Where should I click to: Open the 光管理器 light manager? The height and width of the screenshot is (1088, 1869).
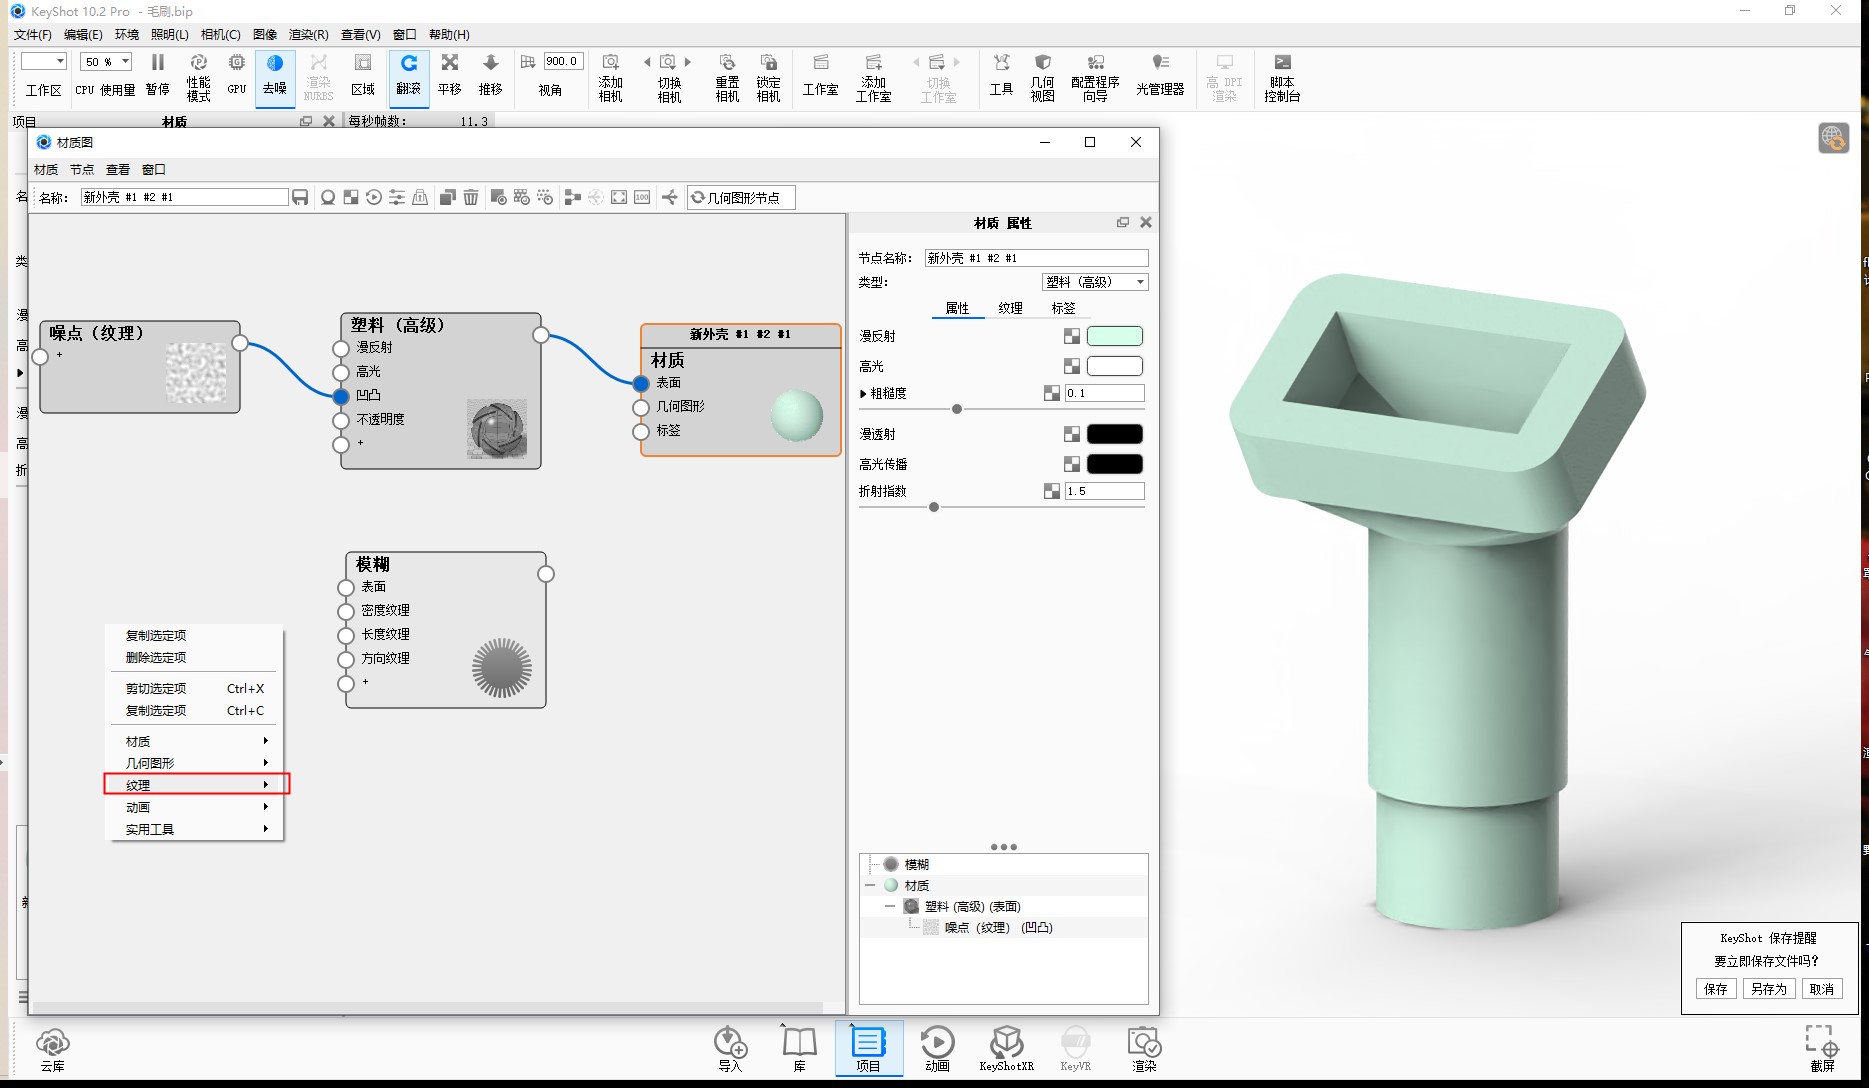coord(1160,76)
